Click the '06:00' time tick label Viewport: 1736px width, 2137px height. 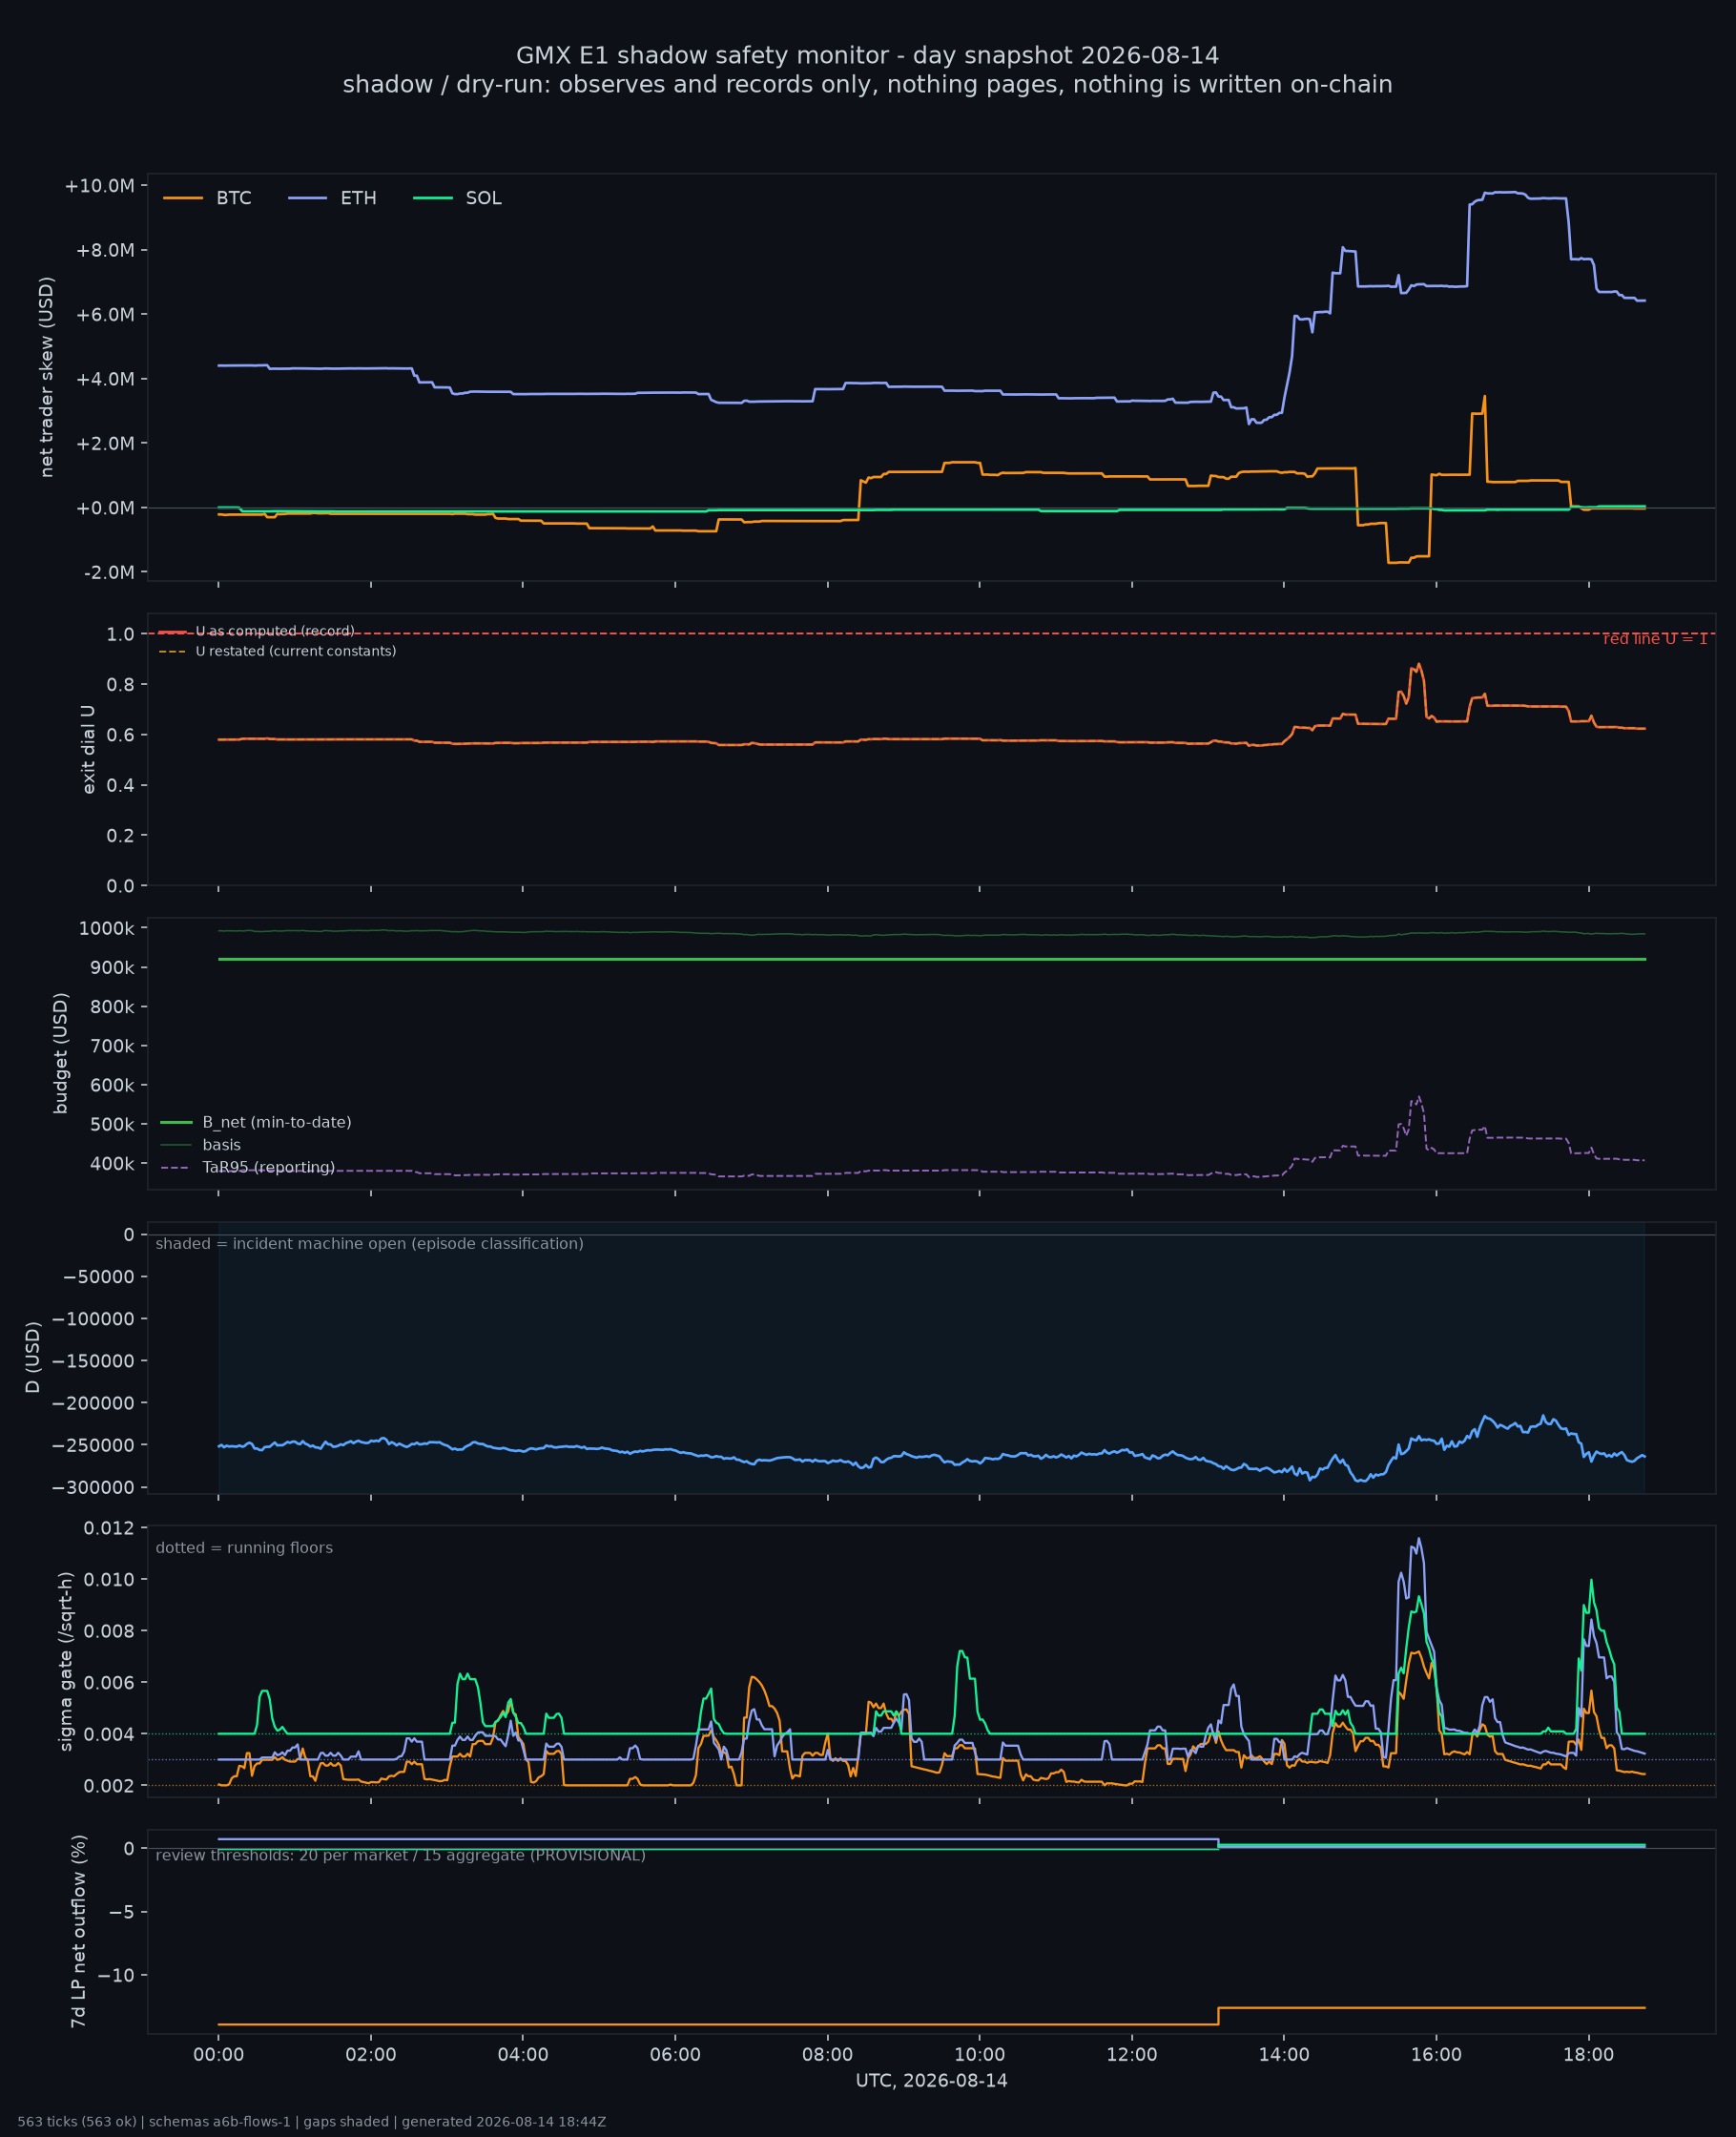675,2055
